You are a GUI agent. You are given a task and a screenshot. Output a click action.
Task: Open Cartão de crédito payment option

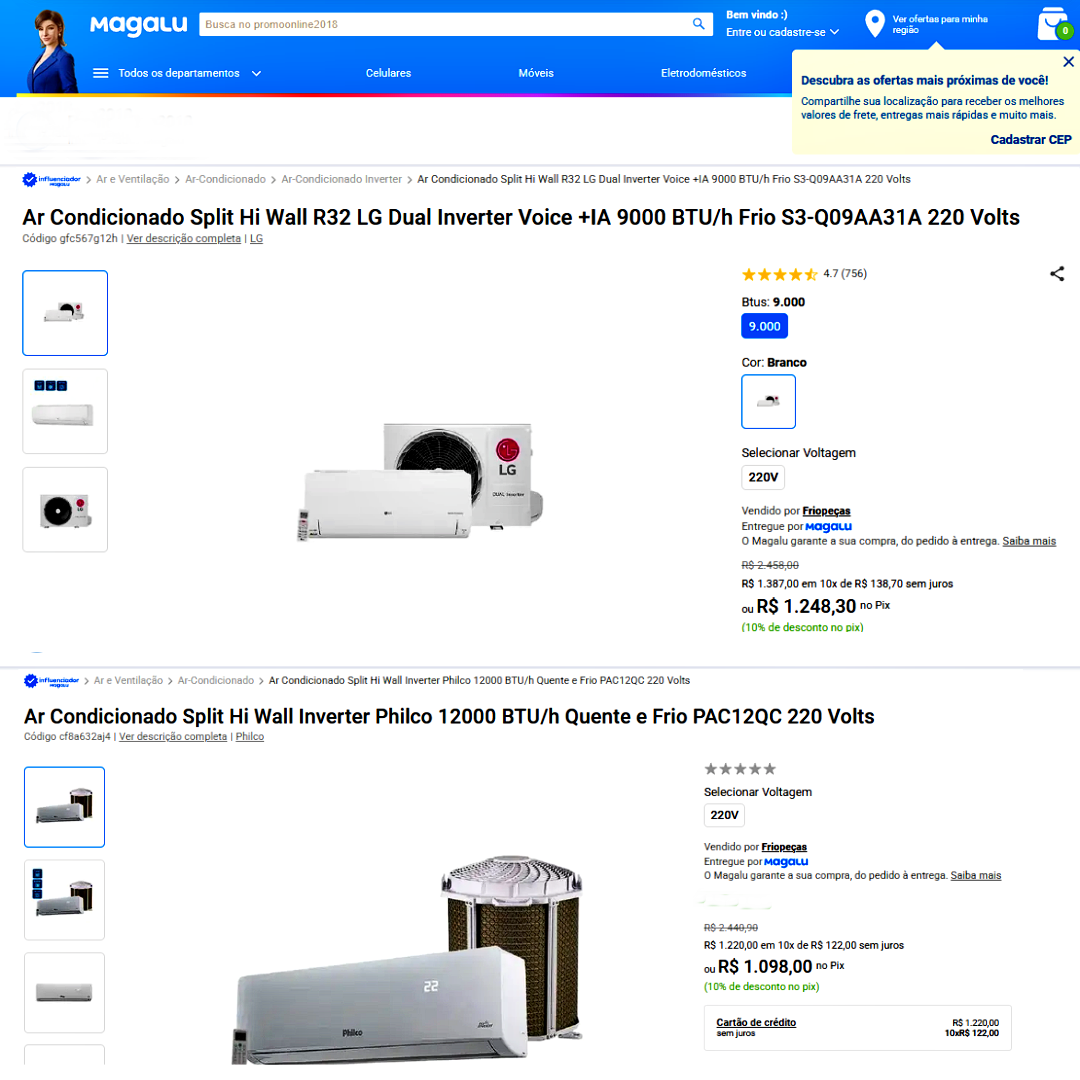(756, 1022)
